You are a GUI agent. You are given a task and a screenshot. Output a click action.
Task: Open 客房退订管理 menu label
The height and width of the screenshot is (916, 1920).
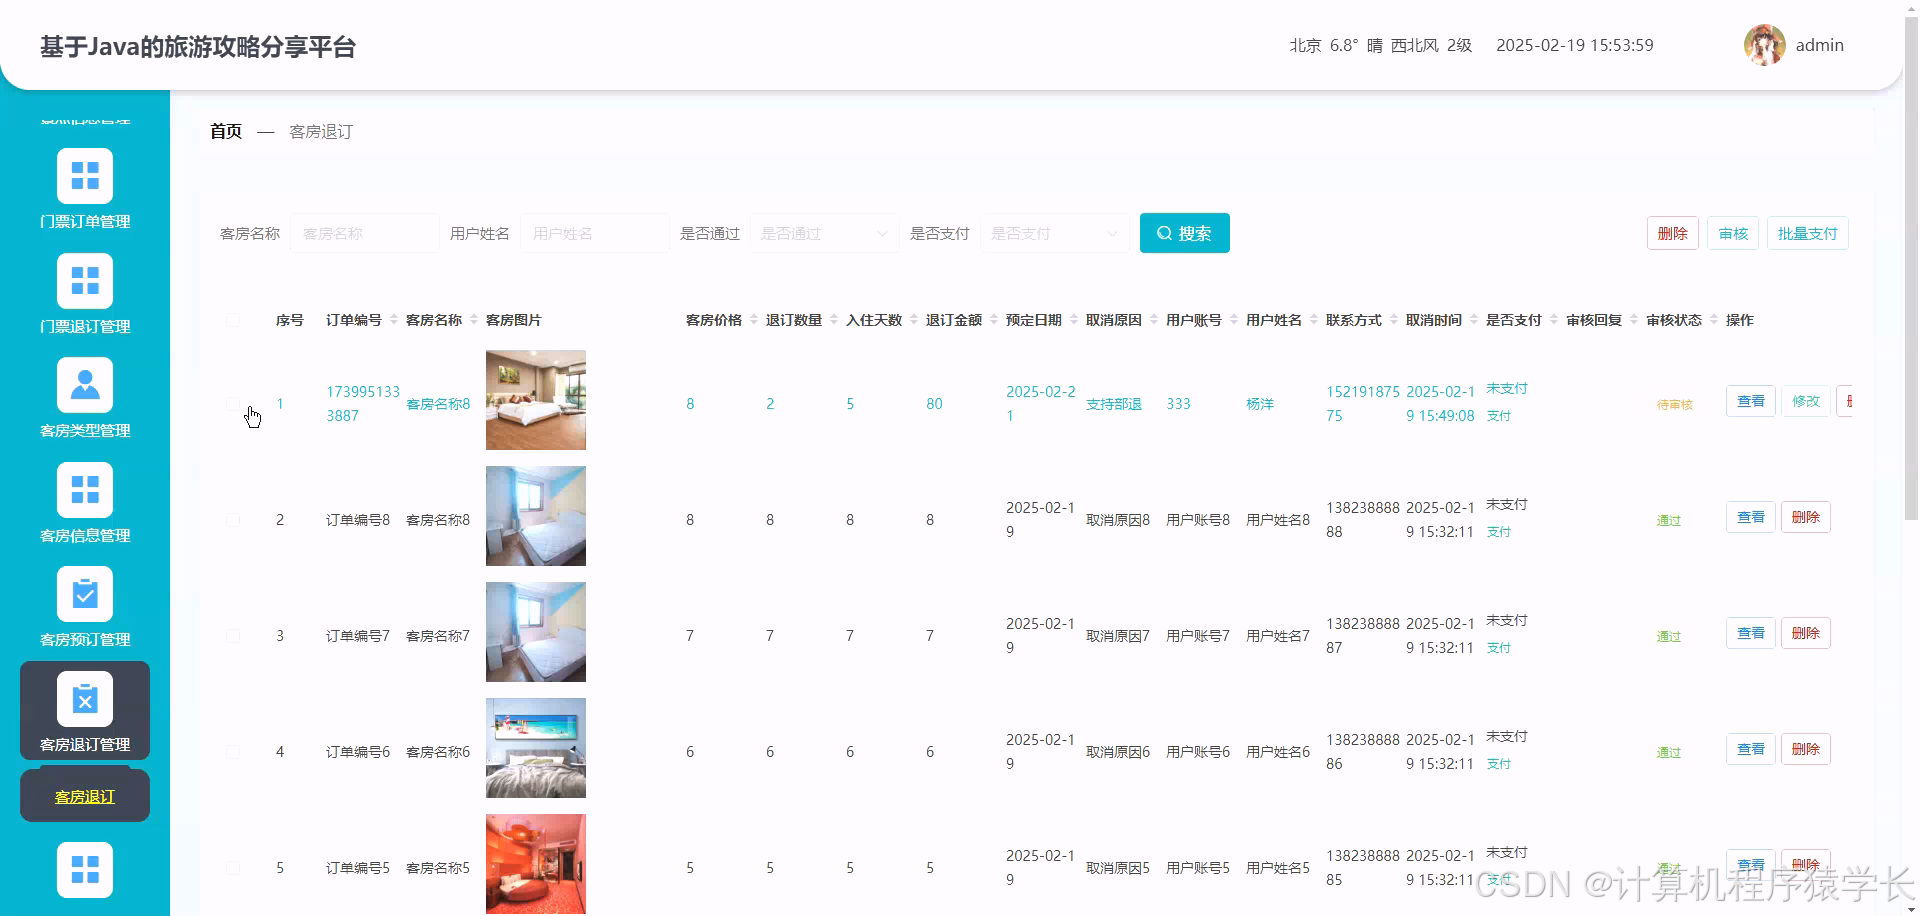point(85,745)
